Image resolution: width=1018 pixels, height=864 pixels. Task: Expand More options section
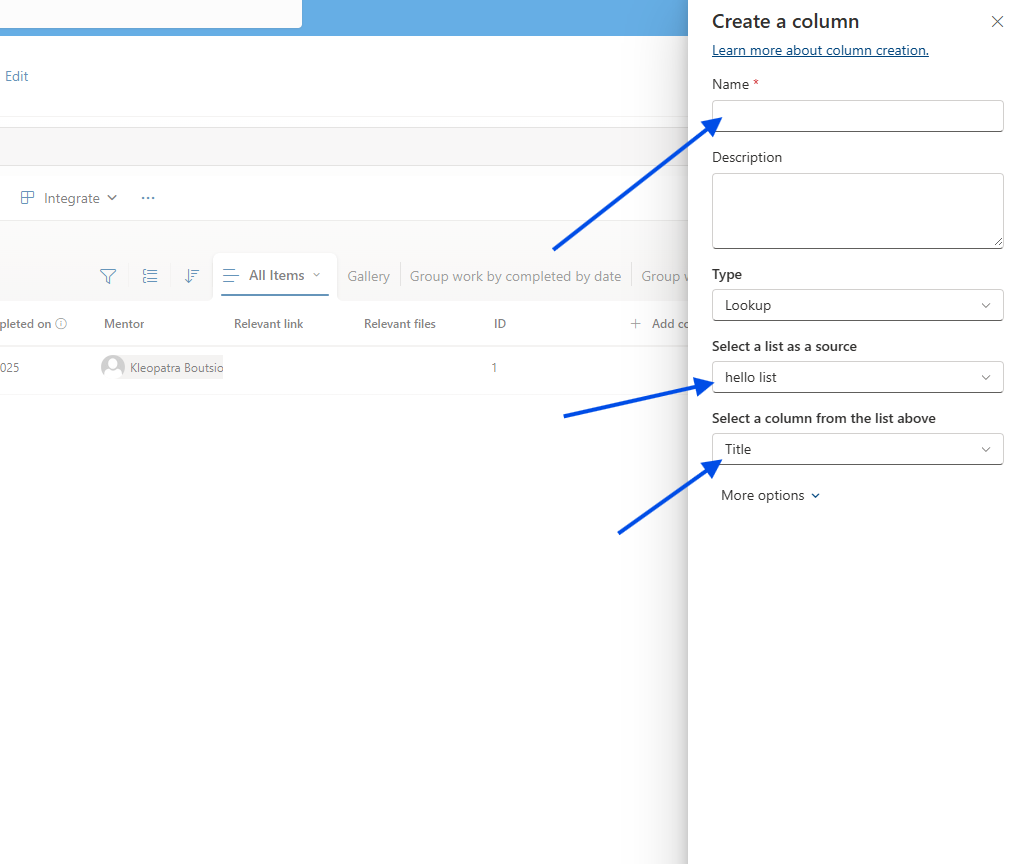(x=770, y=495)
